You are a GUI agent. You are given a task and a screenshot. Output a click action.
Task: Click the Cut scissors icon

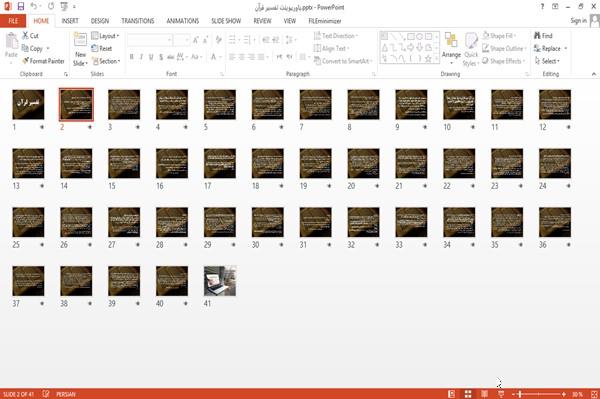(x=25, y=36)
